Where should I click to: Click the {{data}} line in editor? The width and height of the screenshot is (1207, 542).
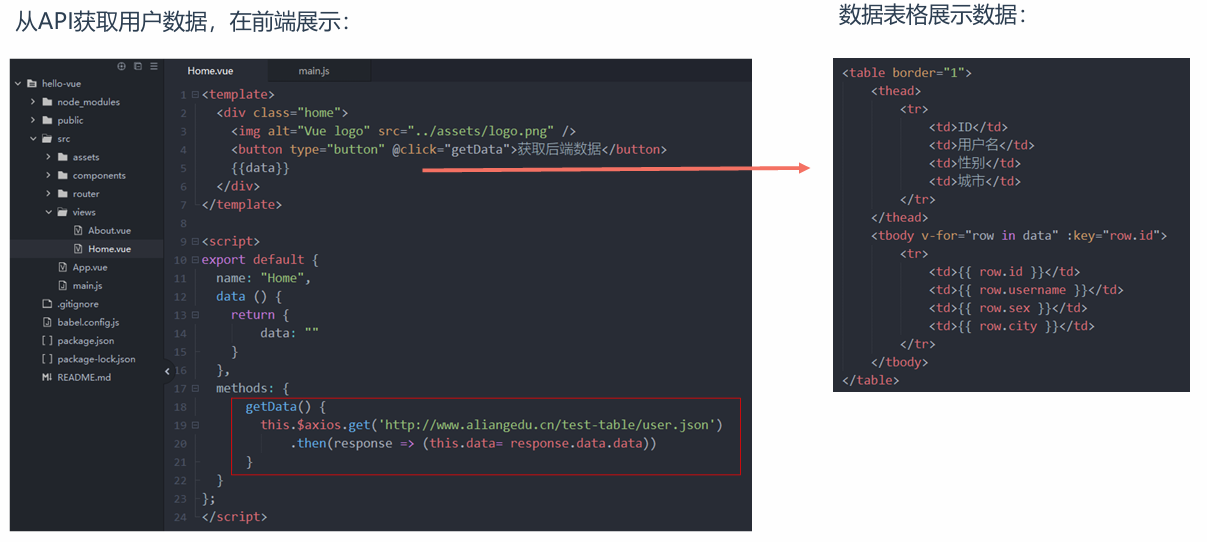click(260, 168)
